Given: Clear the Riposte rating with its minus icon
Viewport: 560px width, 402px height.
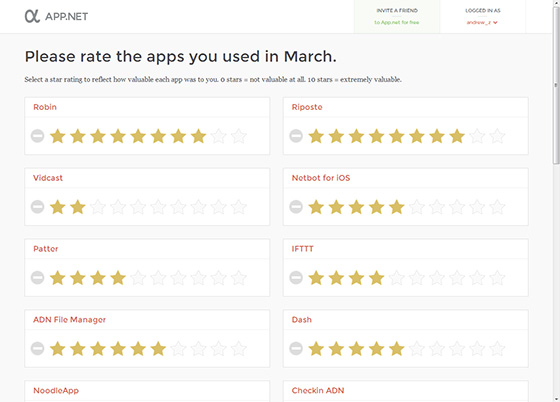Looking at the screenshot, I should pos(296,136).
